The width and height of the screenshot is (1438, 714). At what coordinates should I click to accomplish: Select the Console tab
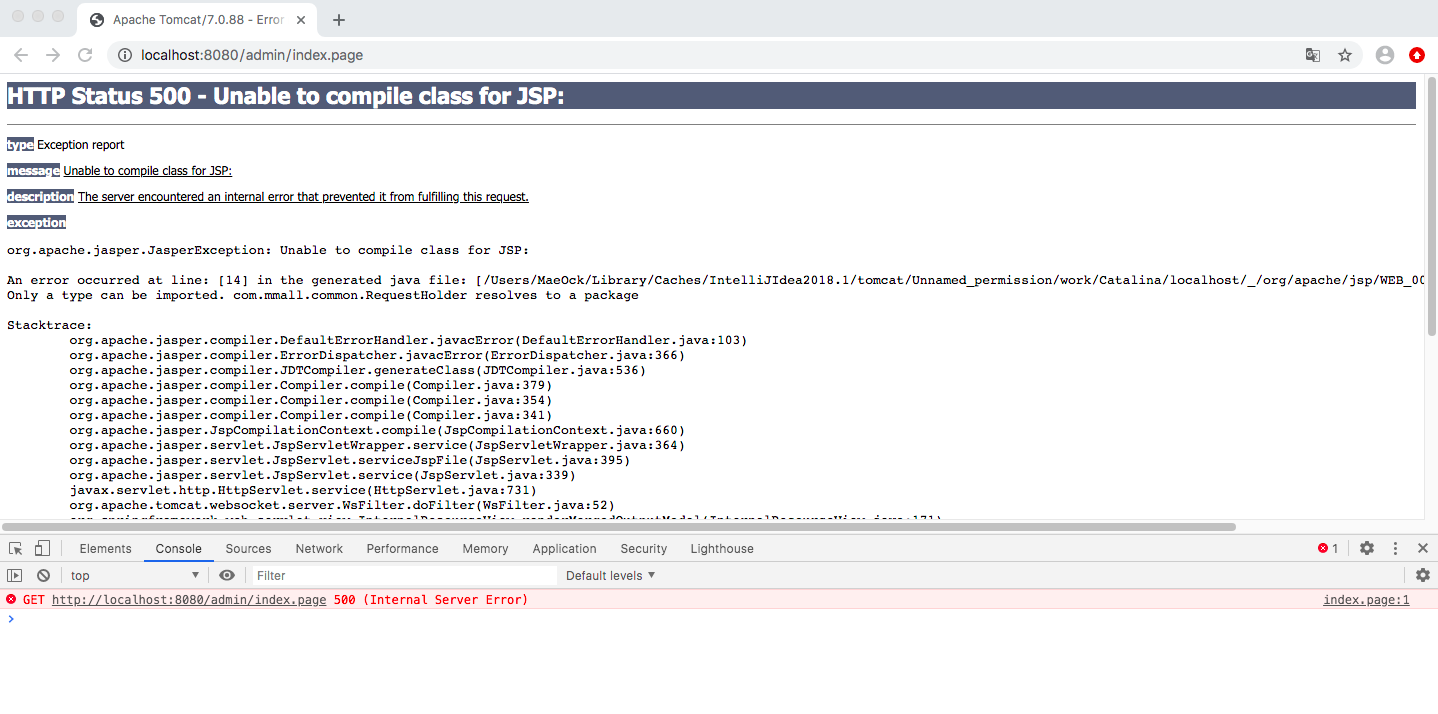[178, 548]
